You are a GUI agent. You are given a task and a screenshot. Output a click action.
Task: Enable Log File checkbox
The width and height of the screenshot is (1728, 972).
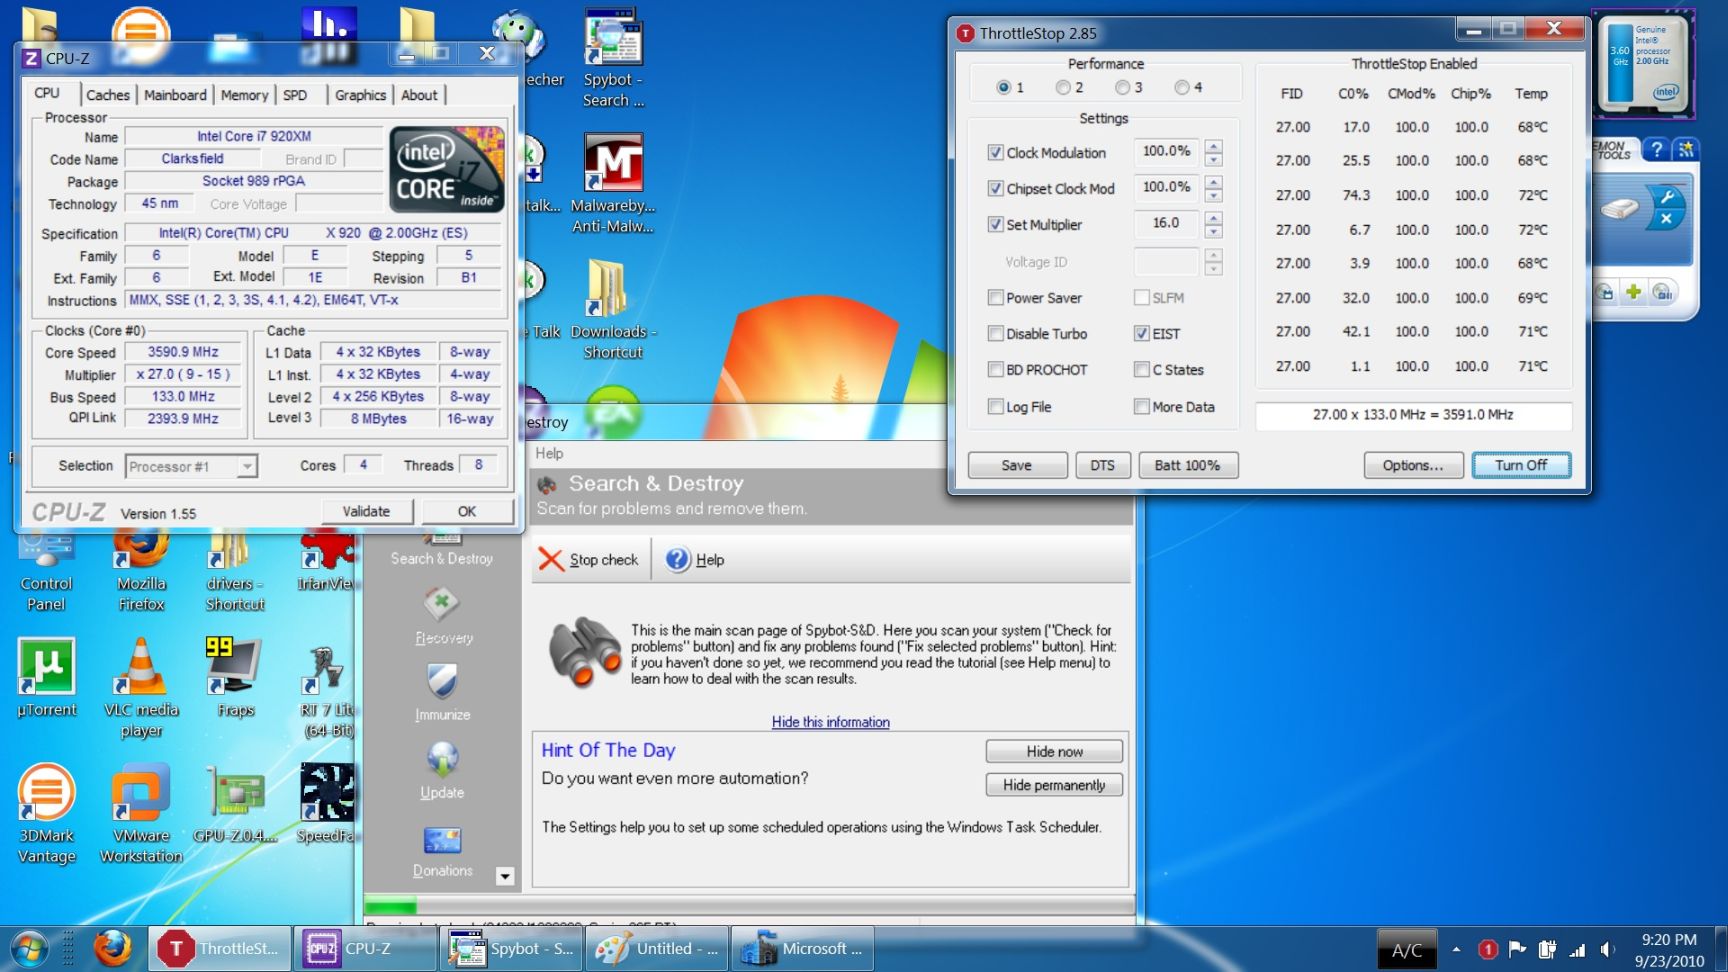coord(995,406)
